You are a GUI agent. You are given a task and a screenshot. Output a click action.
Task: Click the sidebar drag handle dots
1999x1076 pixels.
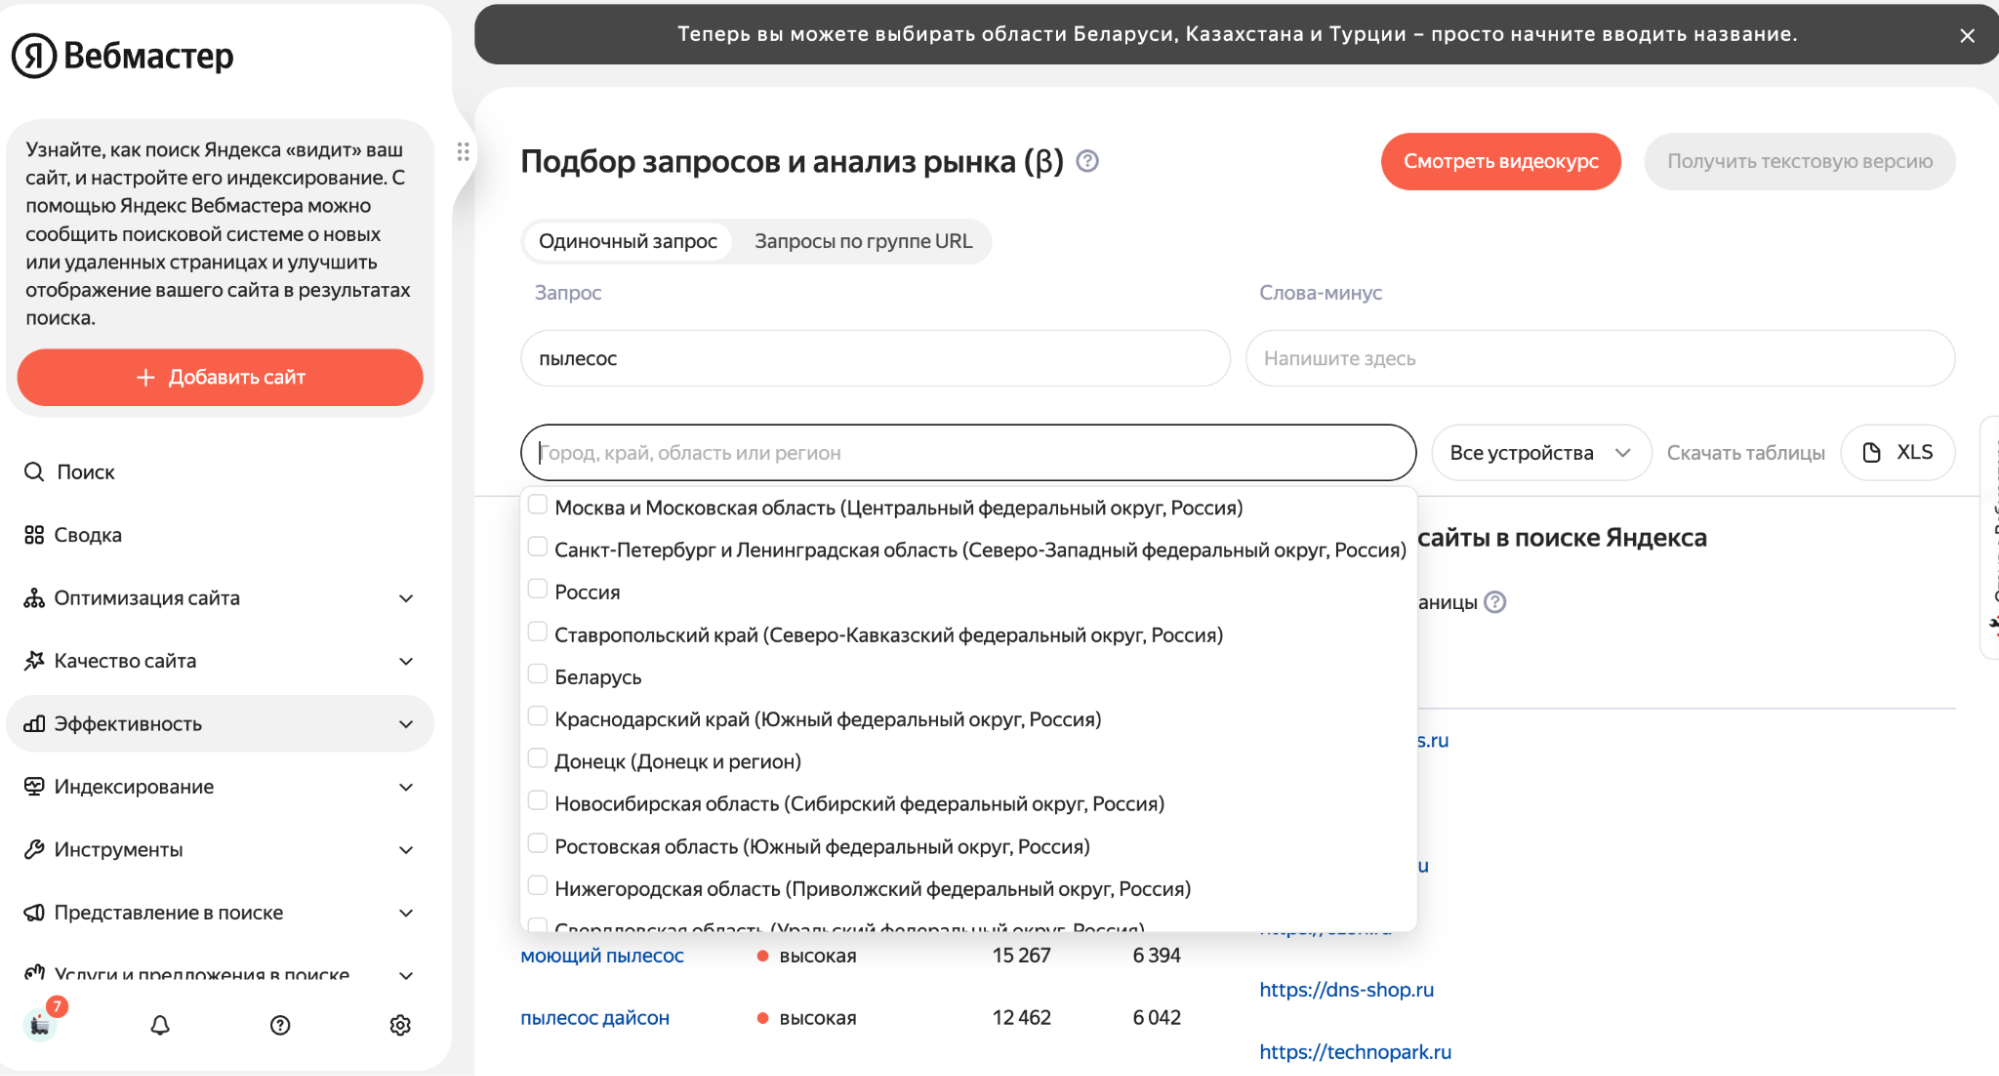(x=463, y=151)
